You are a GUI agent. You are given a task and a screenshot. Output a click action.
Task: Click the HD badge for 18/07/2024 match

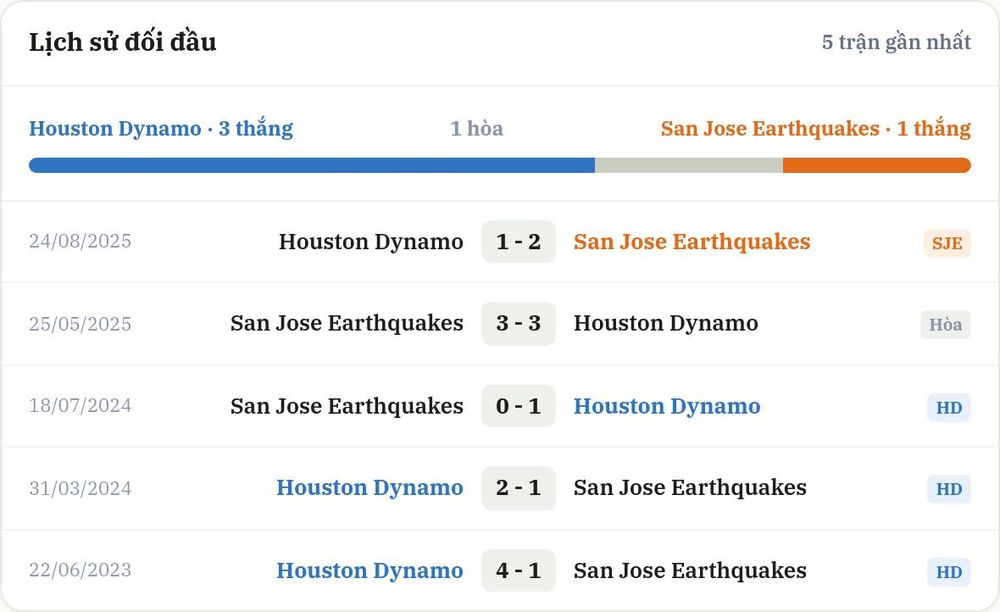(949, 407)
